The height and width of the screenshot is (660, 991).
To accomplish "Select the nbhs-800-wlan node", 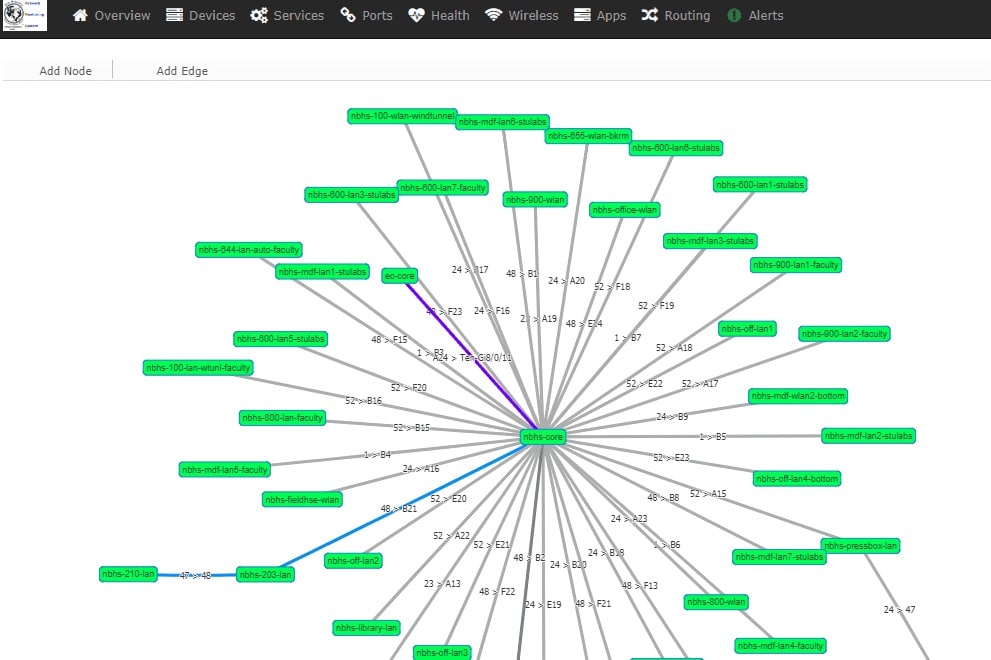I will point(716,602).
